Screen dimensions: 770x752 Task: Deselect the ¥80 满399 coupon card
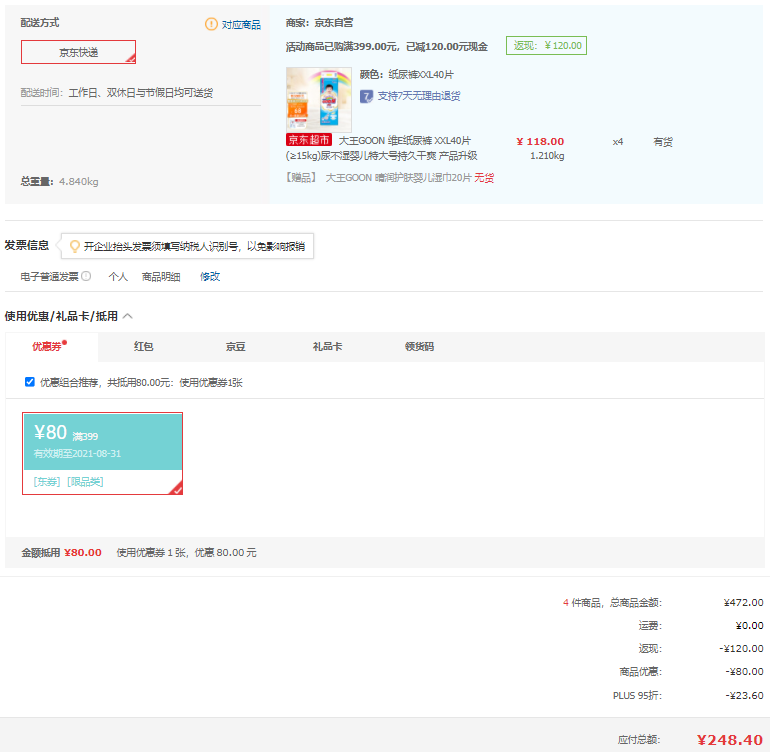pos(103,453)
